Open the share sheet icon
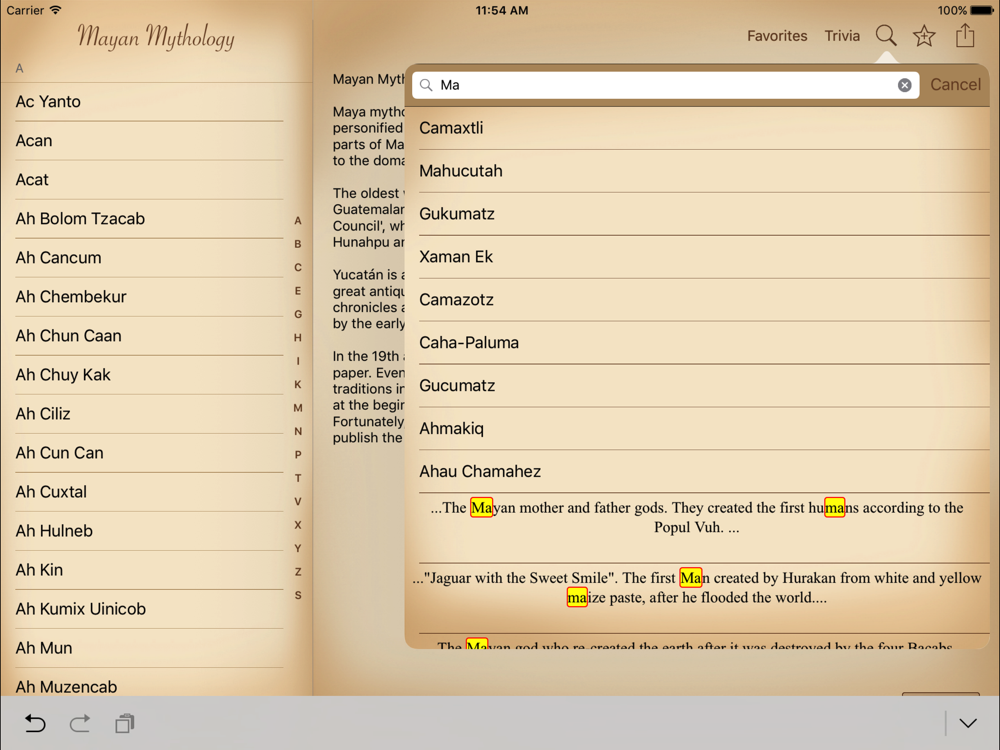1000x750 pixels. 965,35
